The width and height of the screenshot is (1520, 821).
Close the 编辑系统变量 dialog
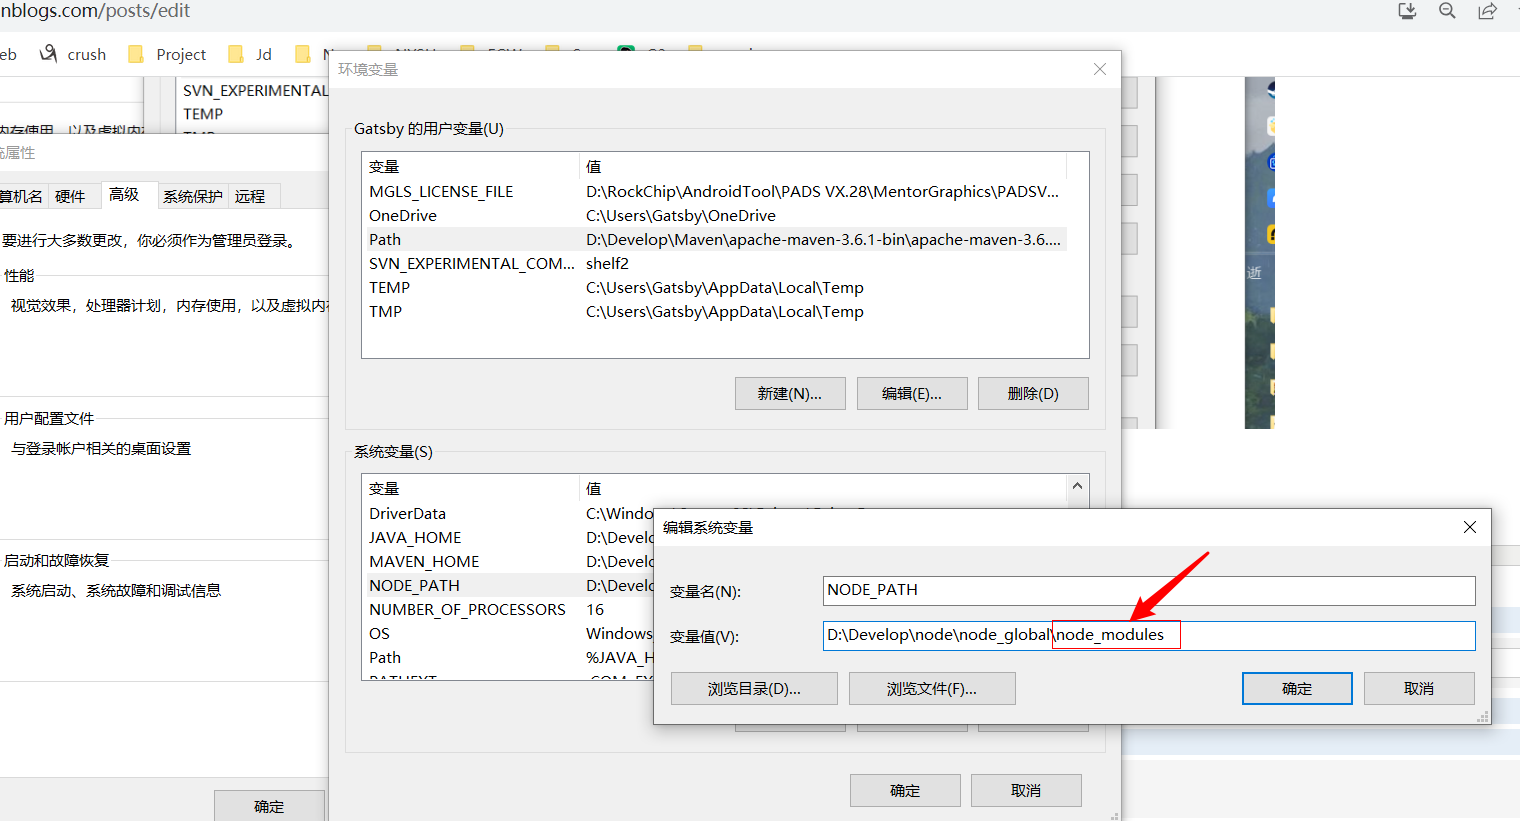[1470, 527]
